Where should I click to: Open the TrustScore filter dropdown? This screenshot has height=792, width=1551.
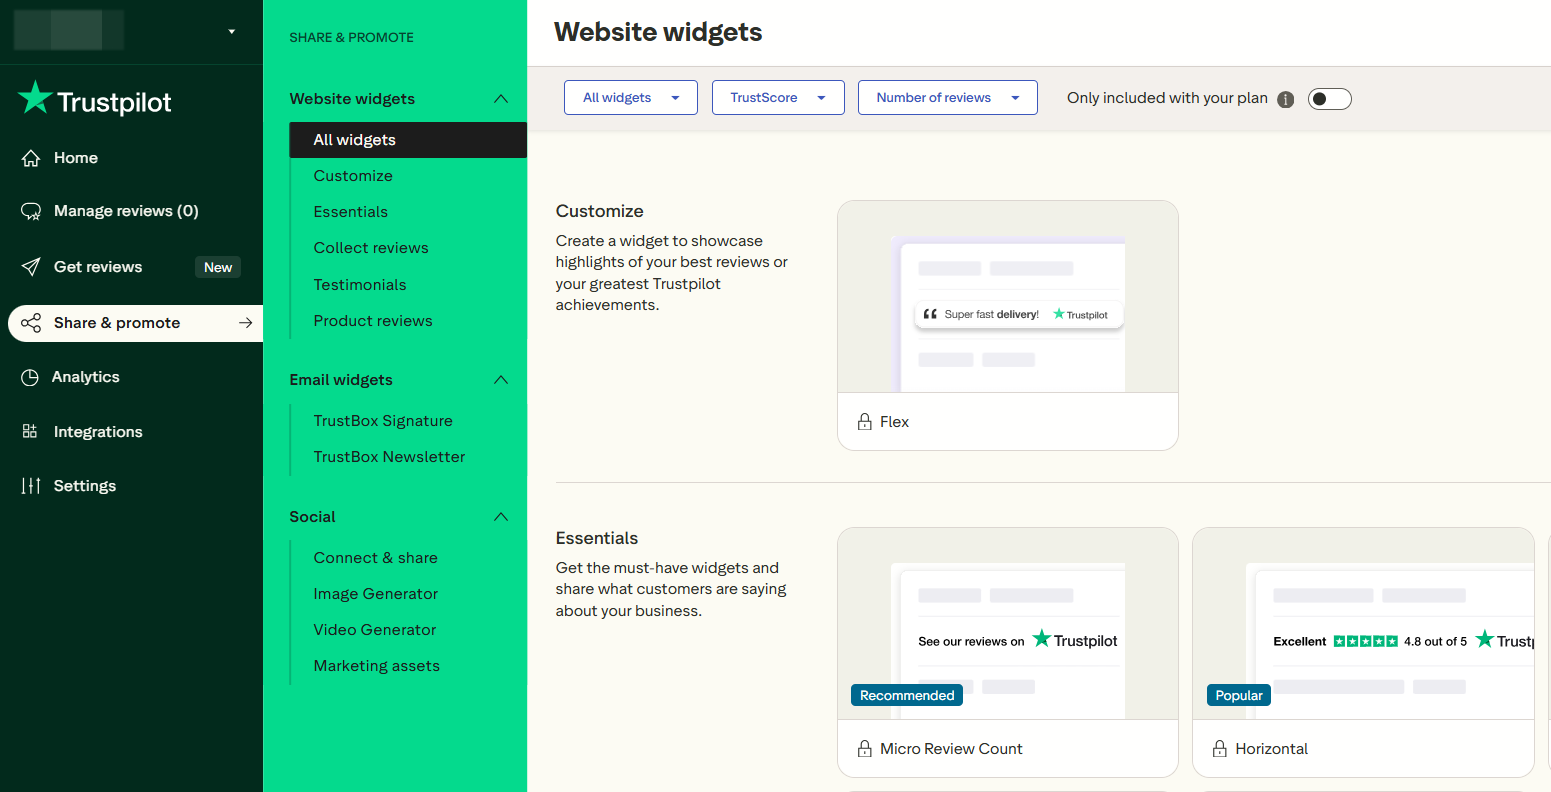coord(778,98)
